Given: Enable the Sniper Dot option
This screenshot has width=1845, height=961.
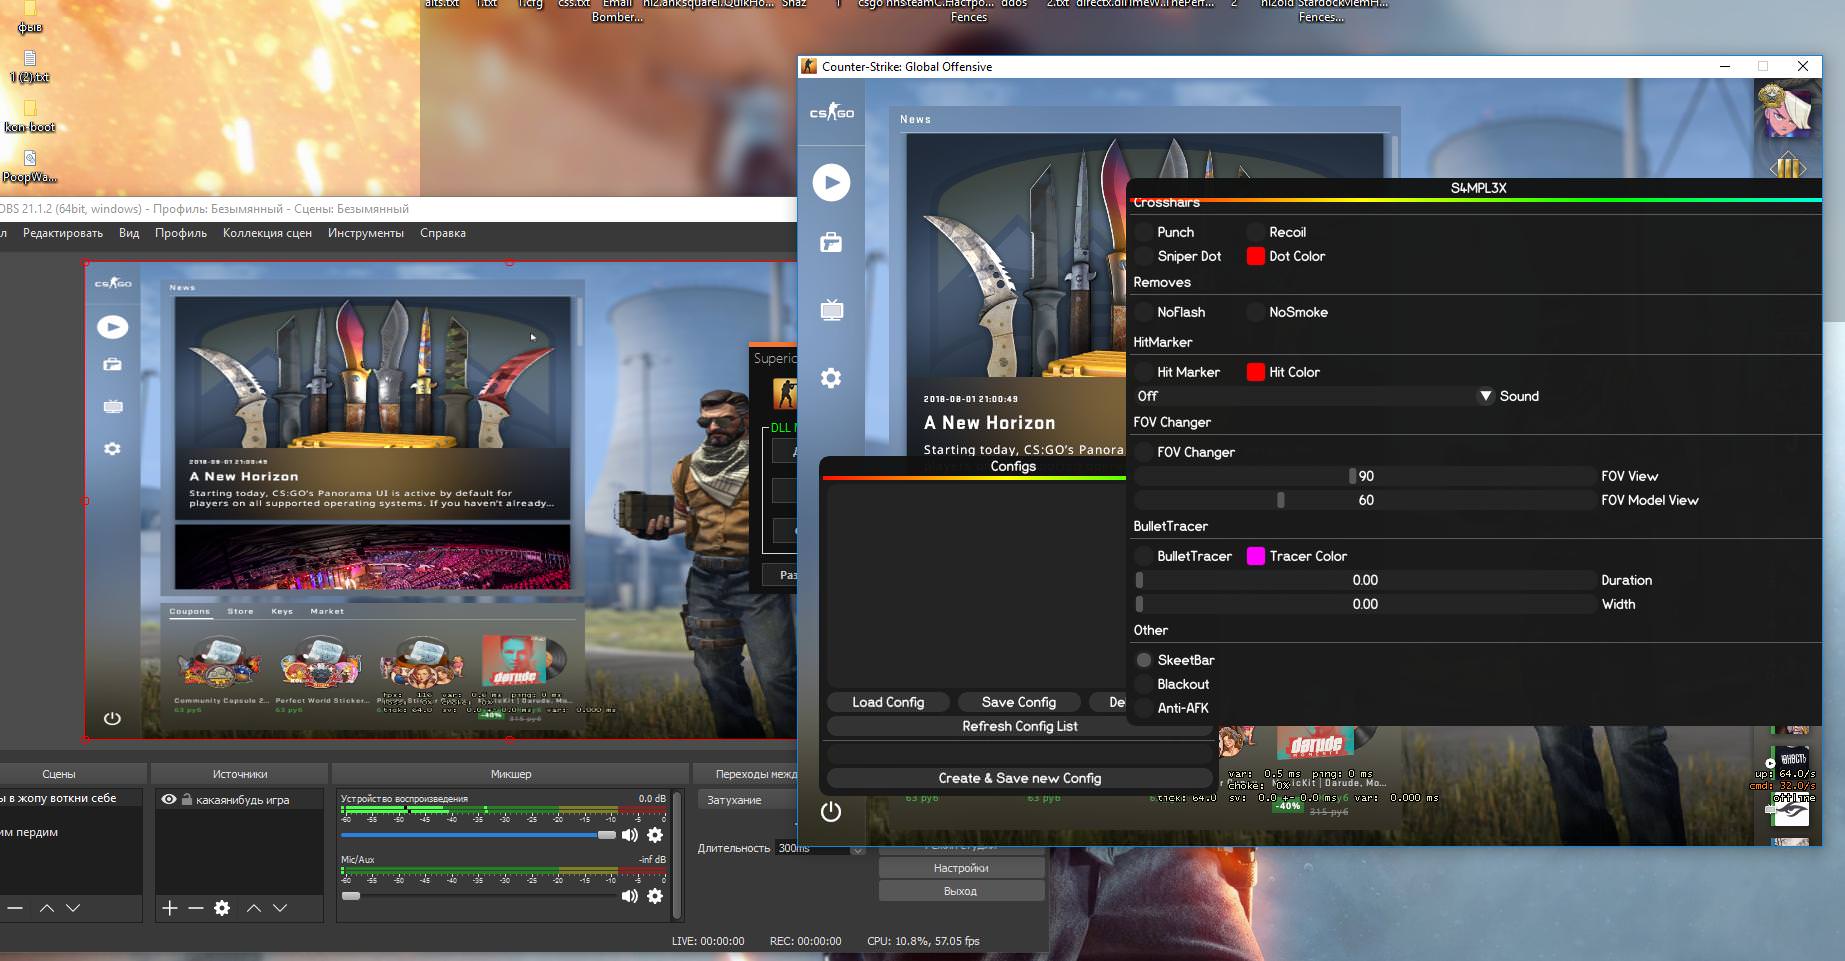Looking at the screenshot, I should pos(1144,256).
